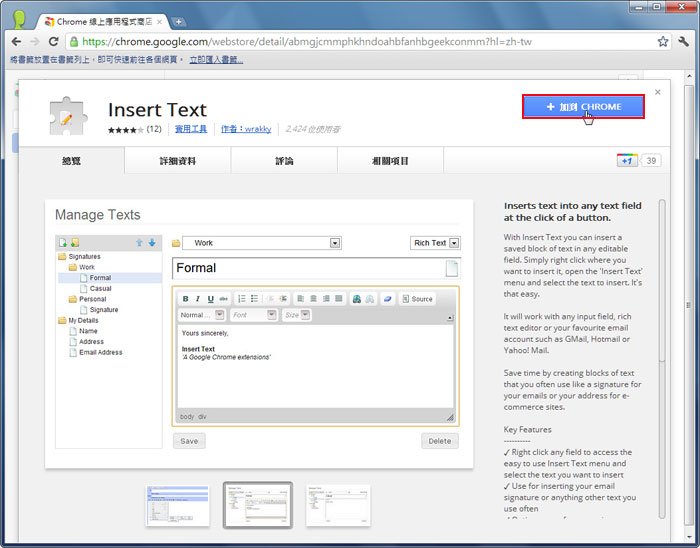The image size is (700, 548).
Task: Switch to the overview tab
Action: [x=71, y=161]
